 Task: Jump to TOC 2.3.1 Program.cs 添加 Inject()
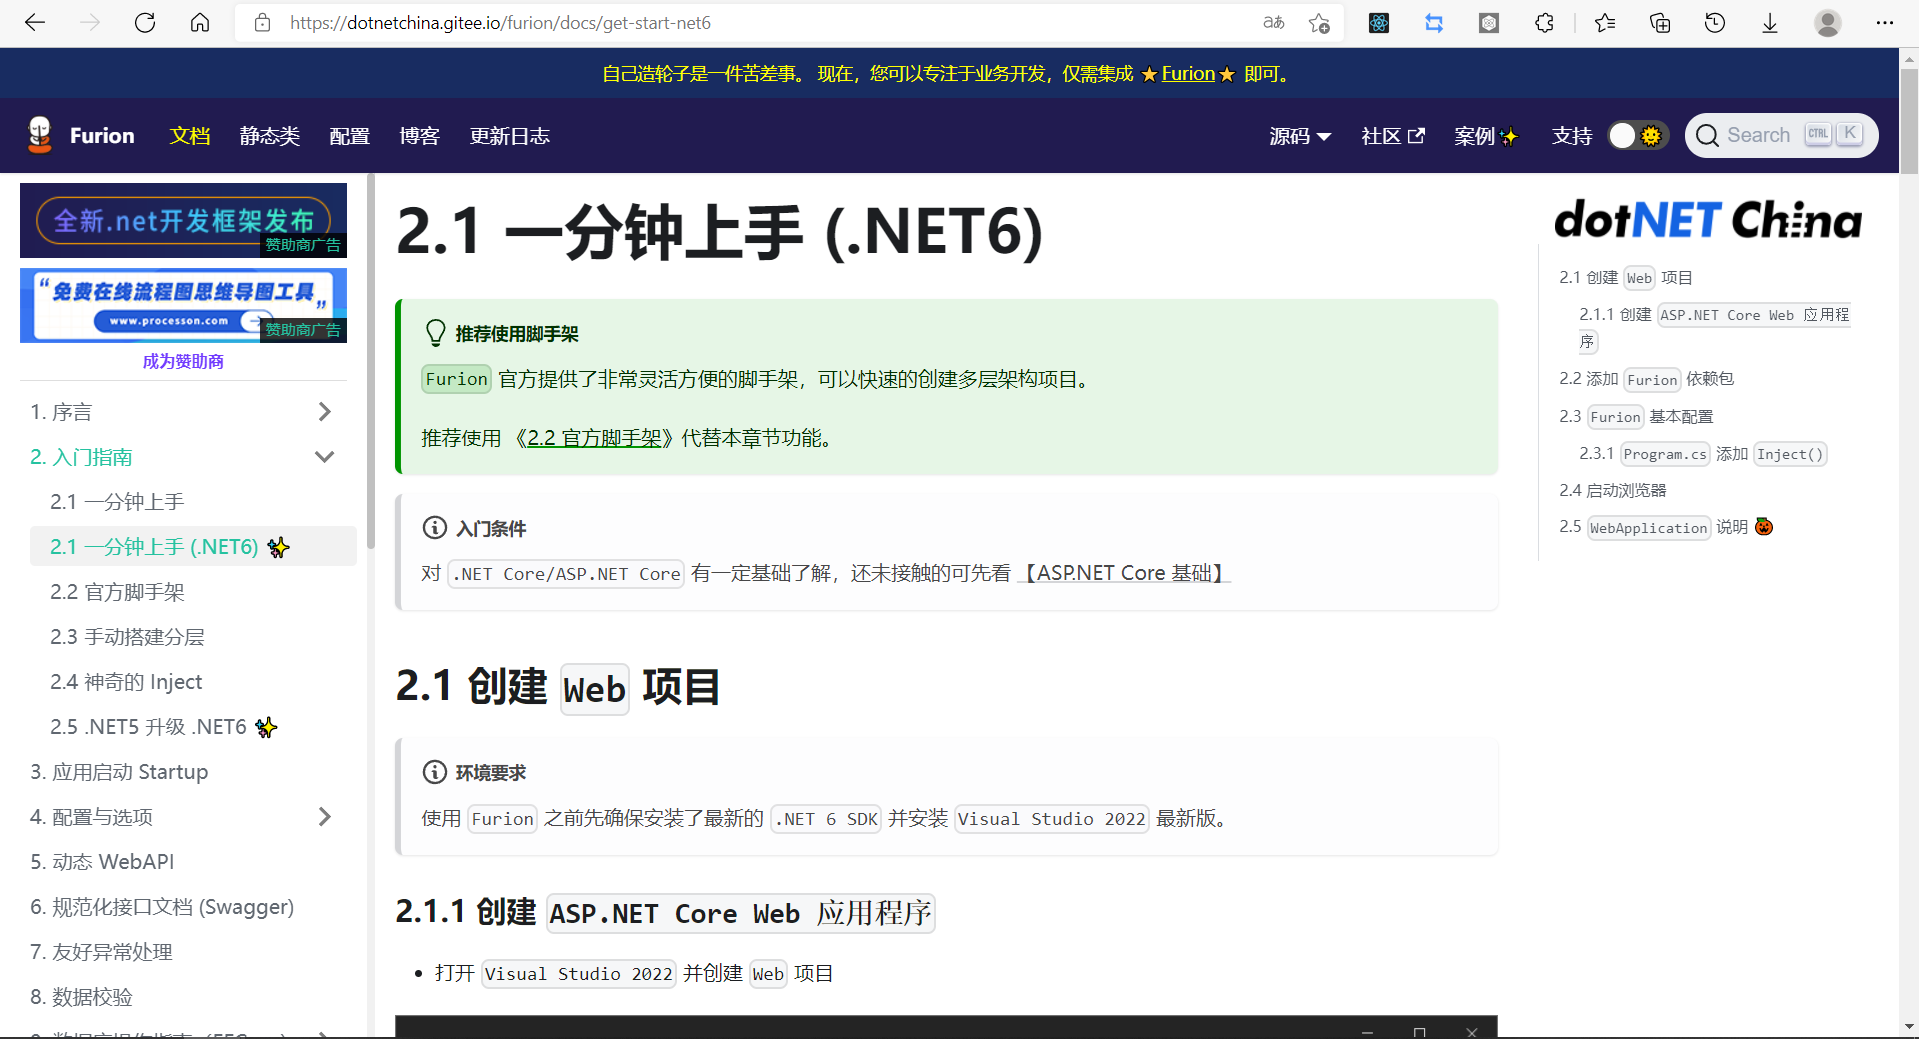(x=1702, y=453)
